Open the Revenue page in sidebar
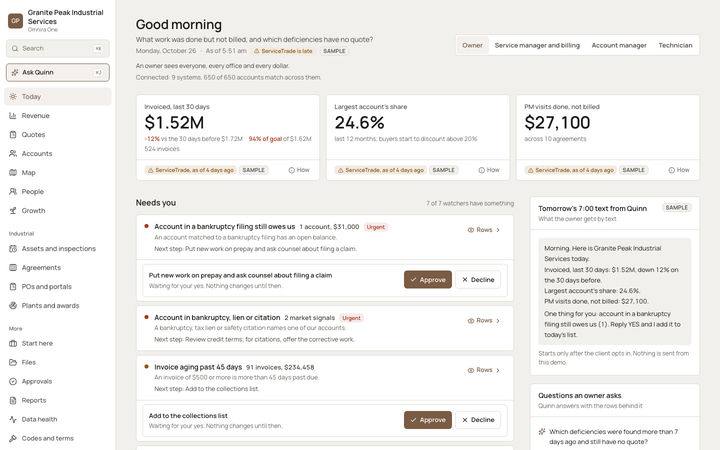Screen dimensions: 720x450 [x=58, y=116]
